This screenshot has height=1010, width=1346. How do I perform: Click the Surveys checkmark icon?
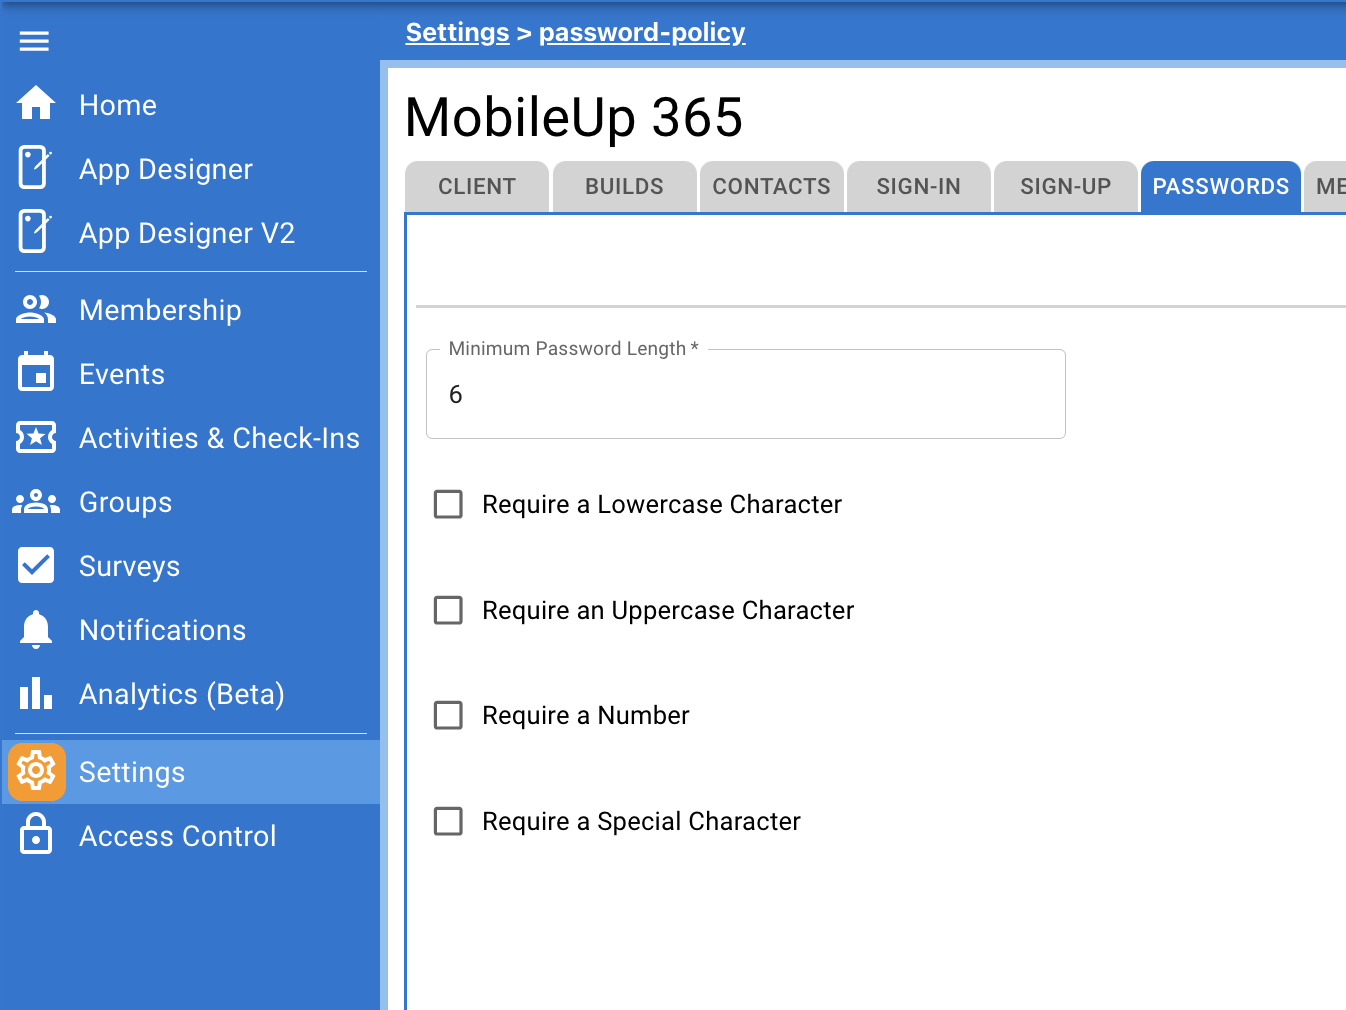pyautogui.click(x=36, y=565)
